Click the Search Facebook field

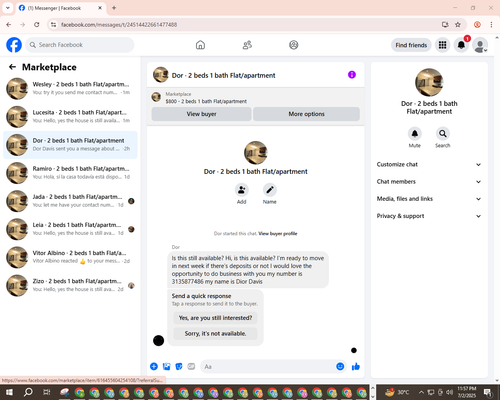click(x=80, y=45)
